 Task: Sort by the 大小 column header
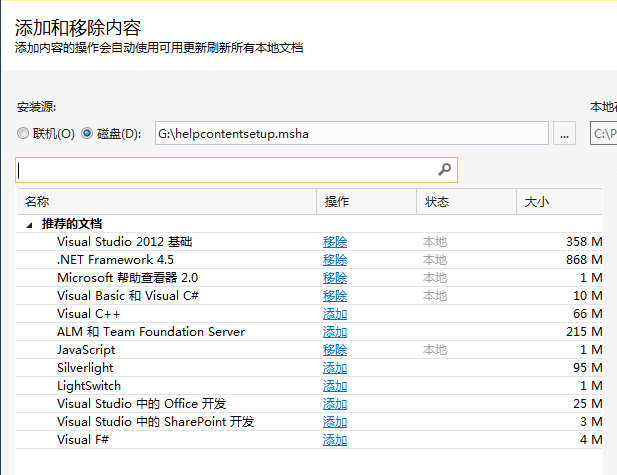click(x=559, y=201)
